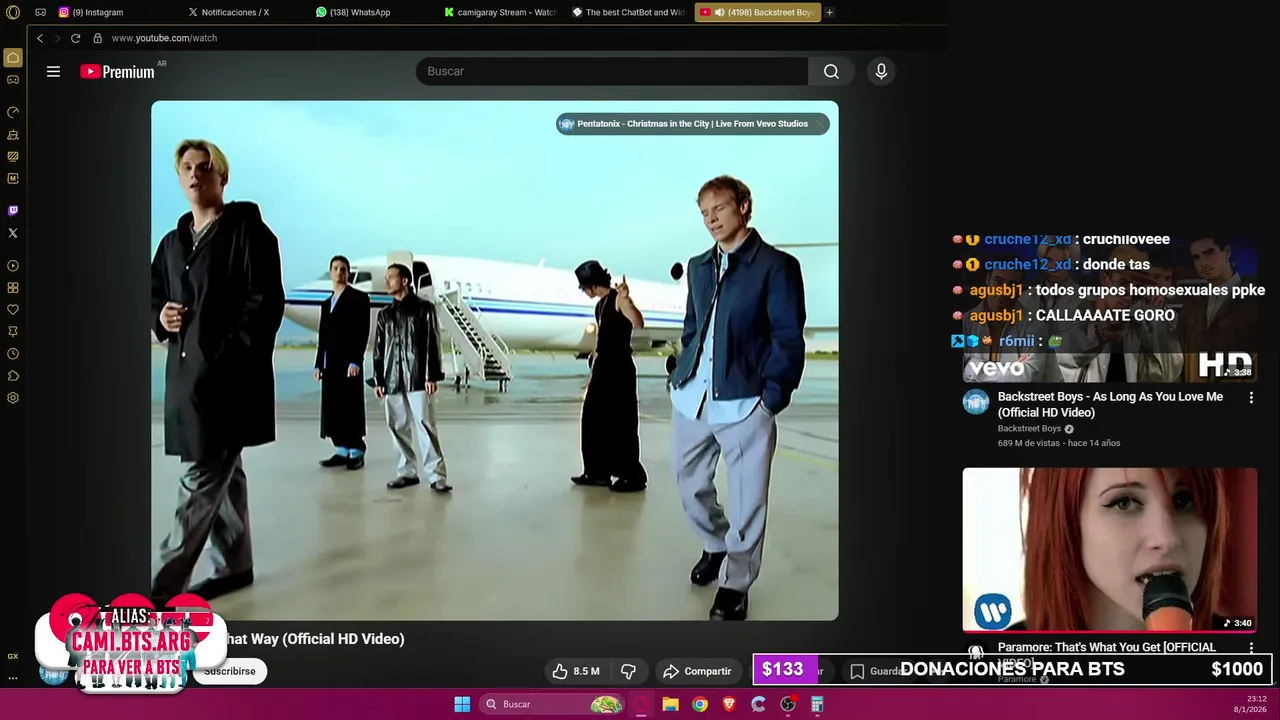Open the Player icon in Opera sidebar
This screenshot has width=1280, height=720.
[x=13, y=266]
